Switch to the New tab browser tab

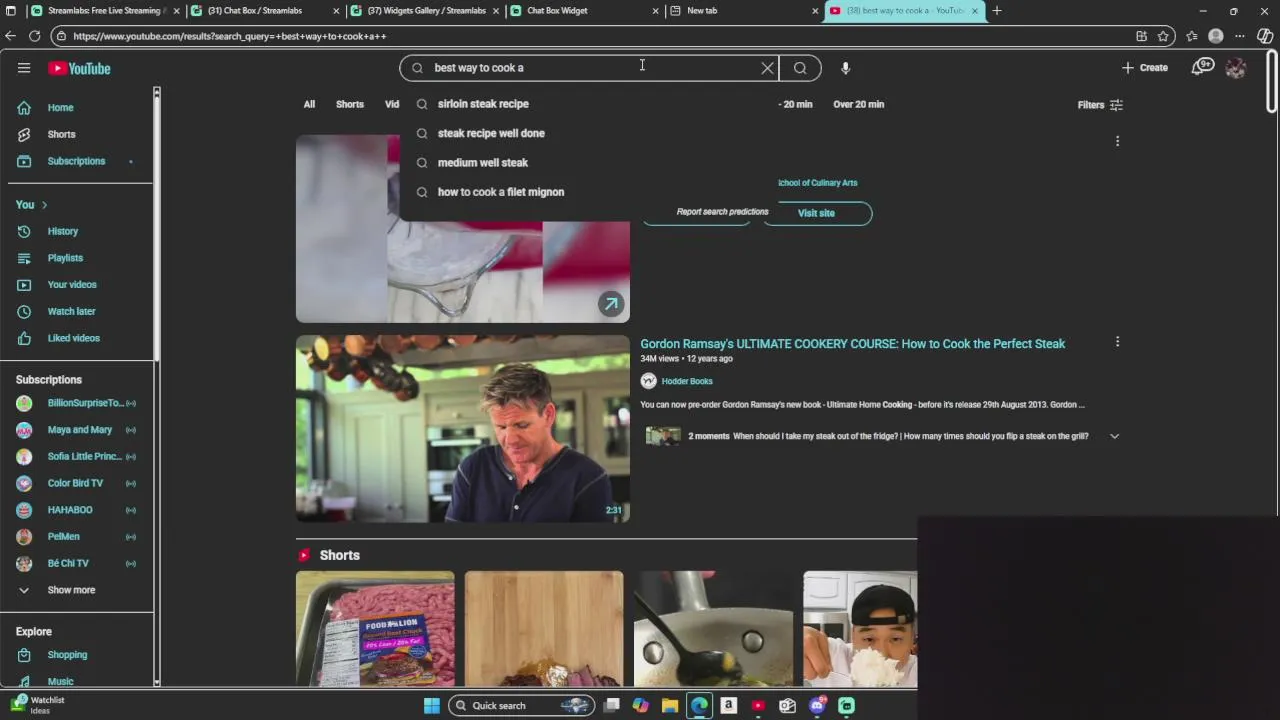[744, 11]
